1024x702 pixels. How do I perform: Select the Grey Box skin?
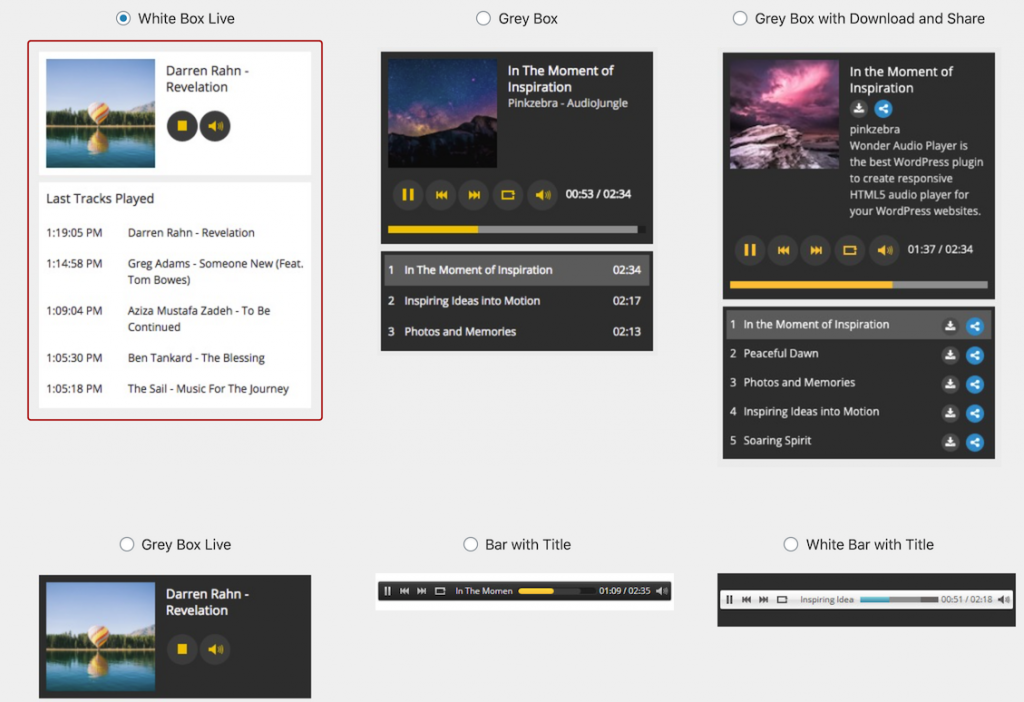484,18
